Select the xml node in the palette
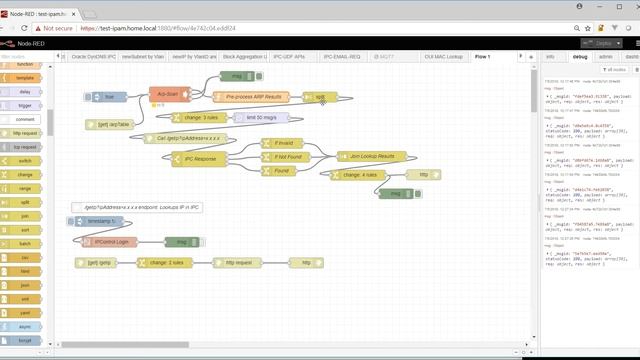The height and width of the screenshot is (360, 640). tap(21, 299)
